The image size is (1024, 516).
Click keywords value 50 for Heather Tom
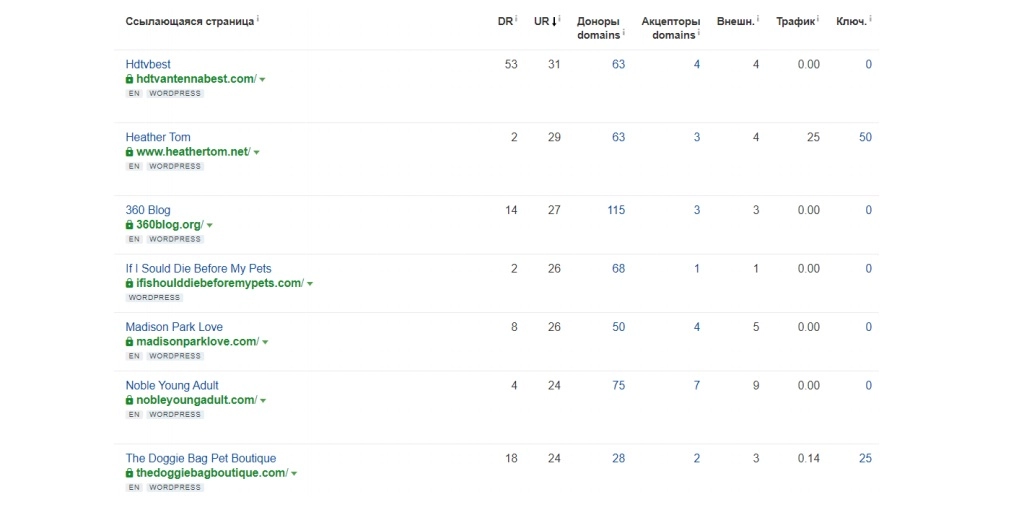(x=865, y=137)
